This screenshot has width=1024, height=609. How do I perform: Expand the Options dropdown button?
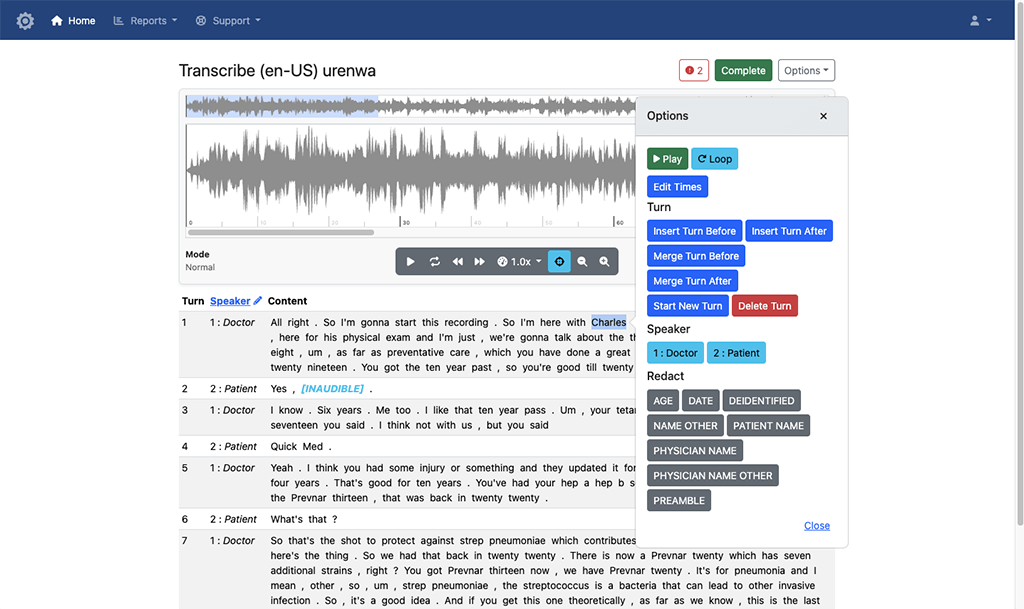point(806,71)
